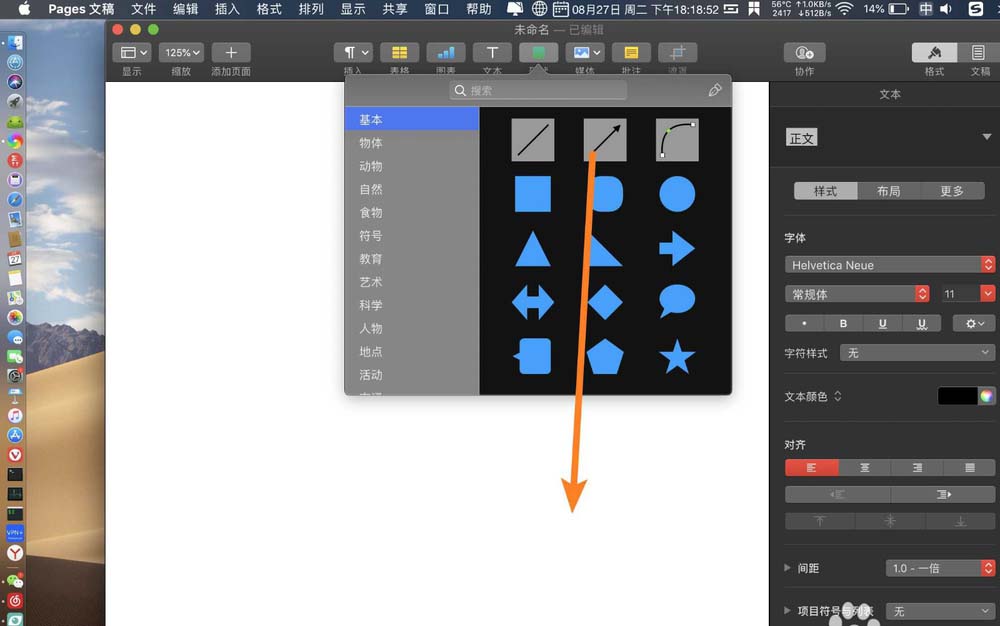Screen dimensions: 1000x626
Task: Open advanced text options gear menu
Action: pos(974,324)
